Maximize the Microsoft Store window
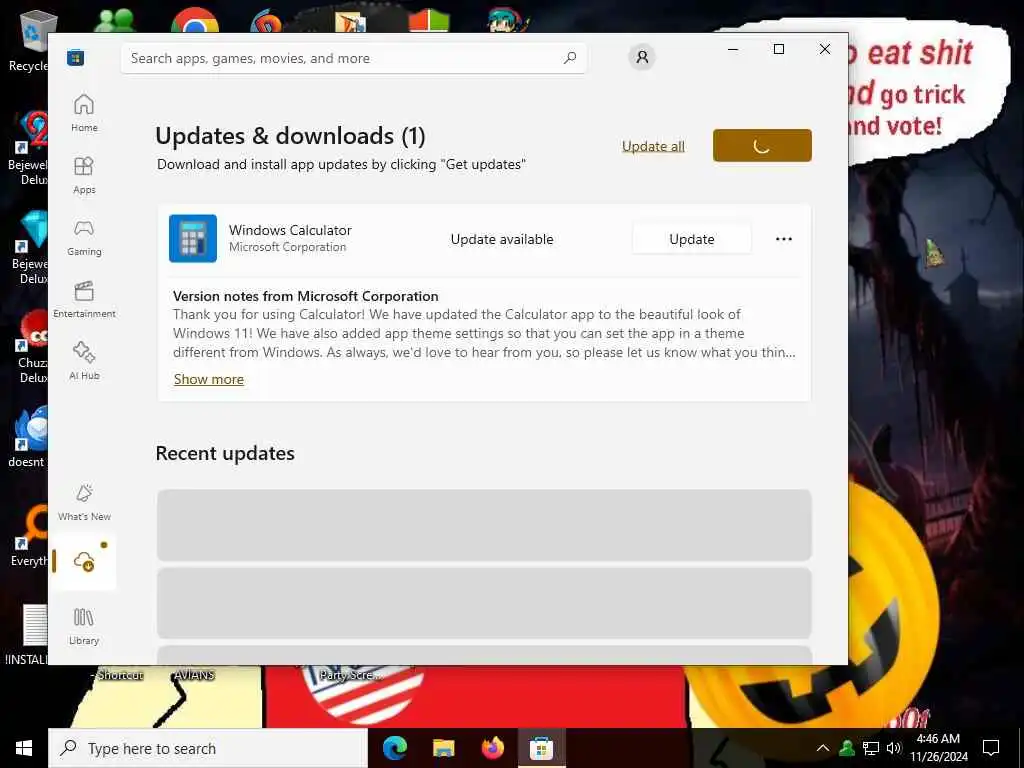The width and height of the screenshot is (1024, 768). (x=778, y=49)
